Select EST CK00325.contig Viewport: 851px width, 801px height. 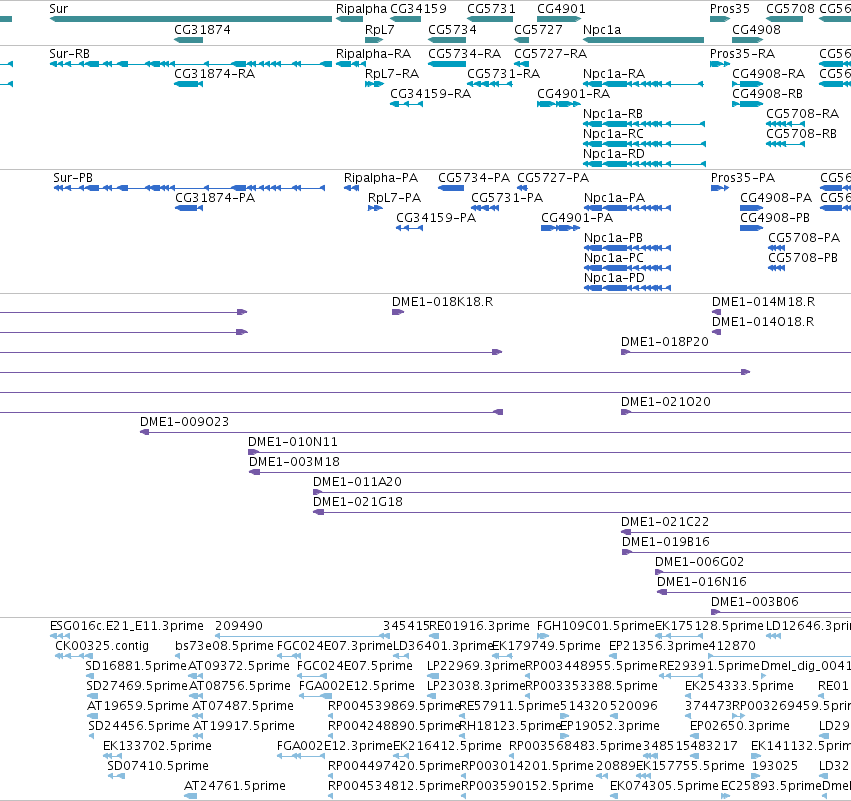coord(74,656)
